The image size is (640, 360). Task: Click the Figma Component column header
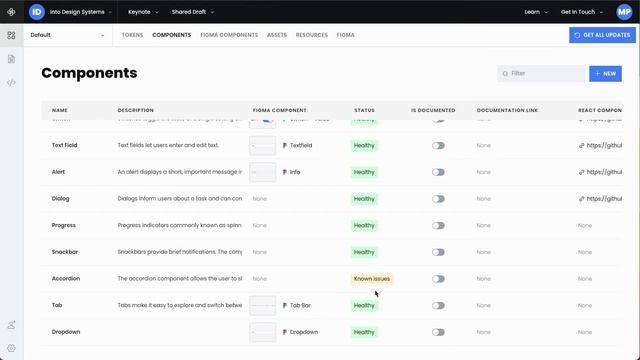(280, 110)
